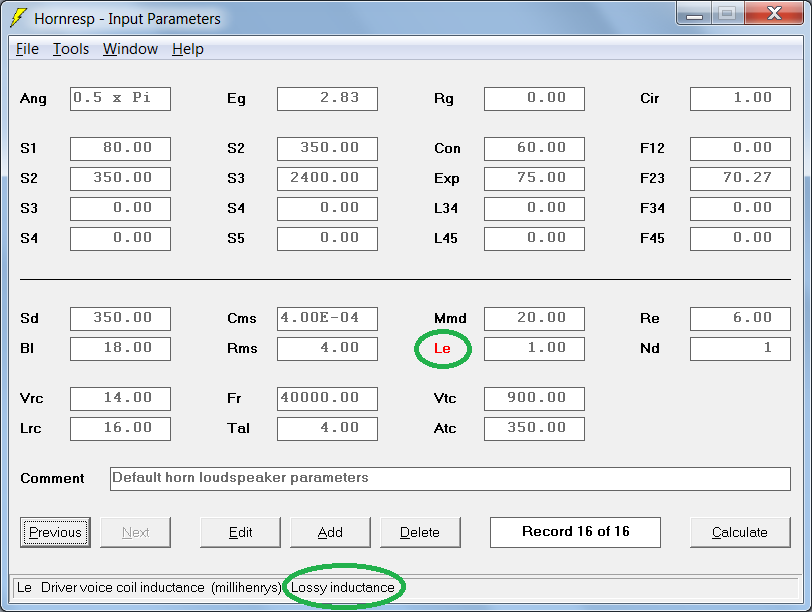
Task: Click the Previous record button
Action: point(55,532)
